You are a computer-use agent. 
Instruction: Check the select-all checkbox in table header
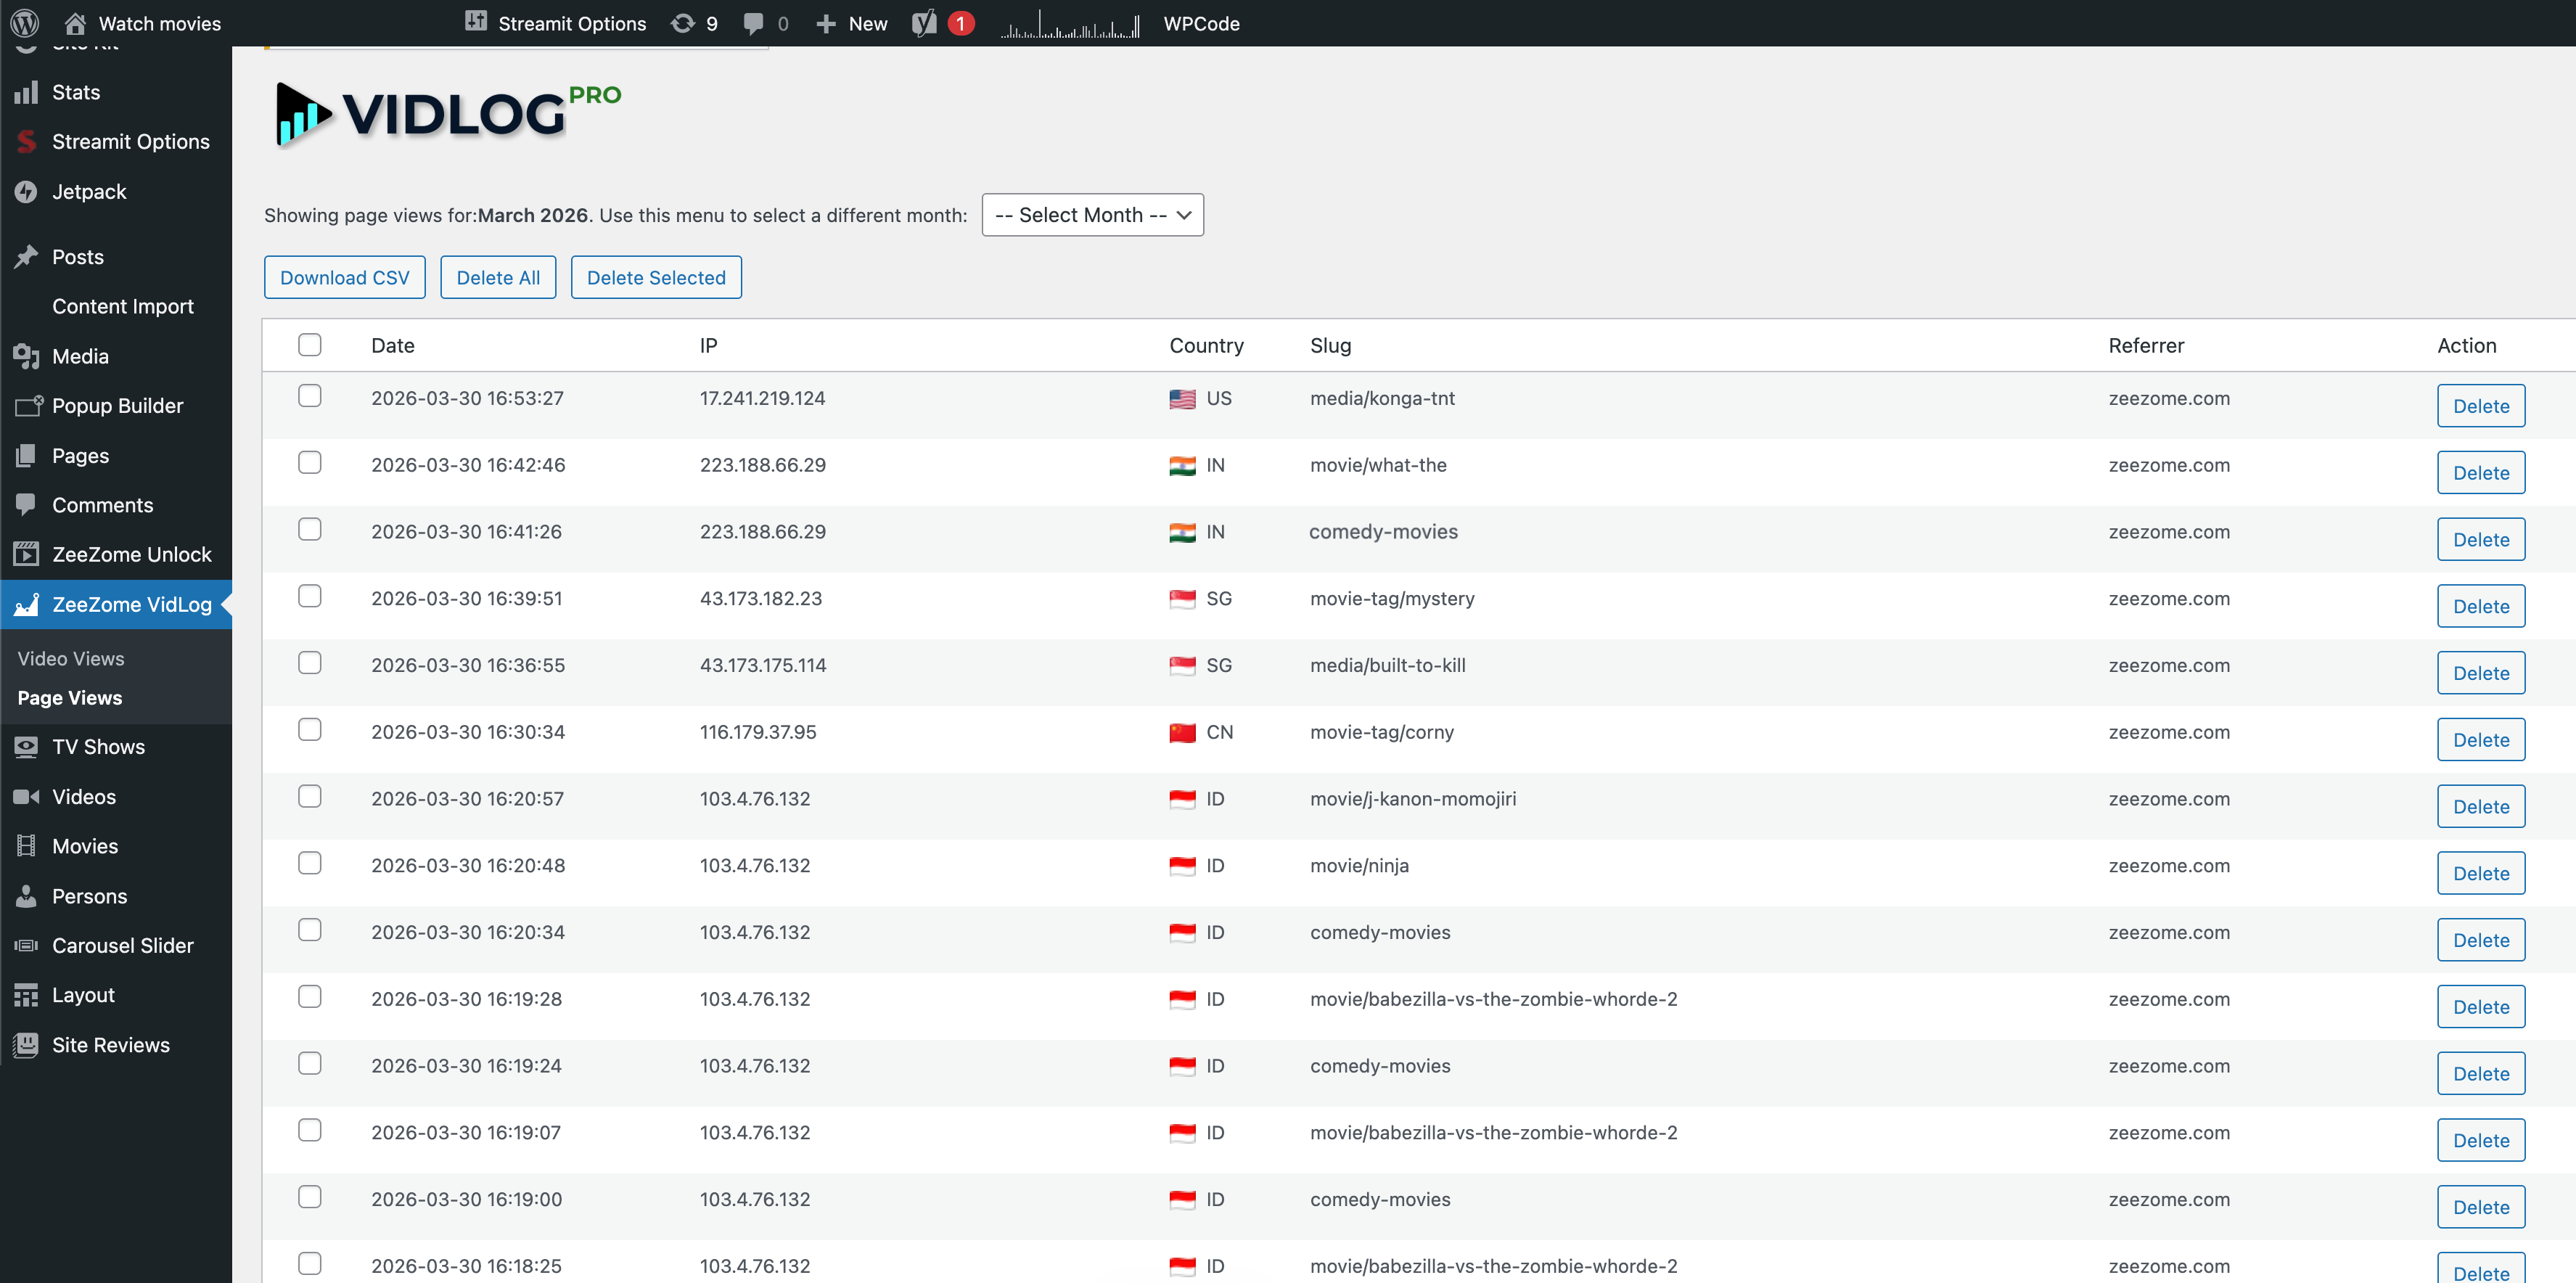coord(309,344)
